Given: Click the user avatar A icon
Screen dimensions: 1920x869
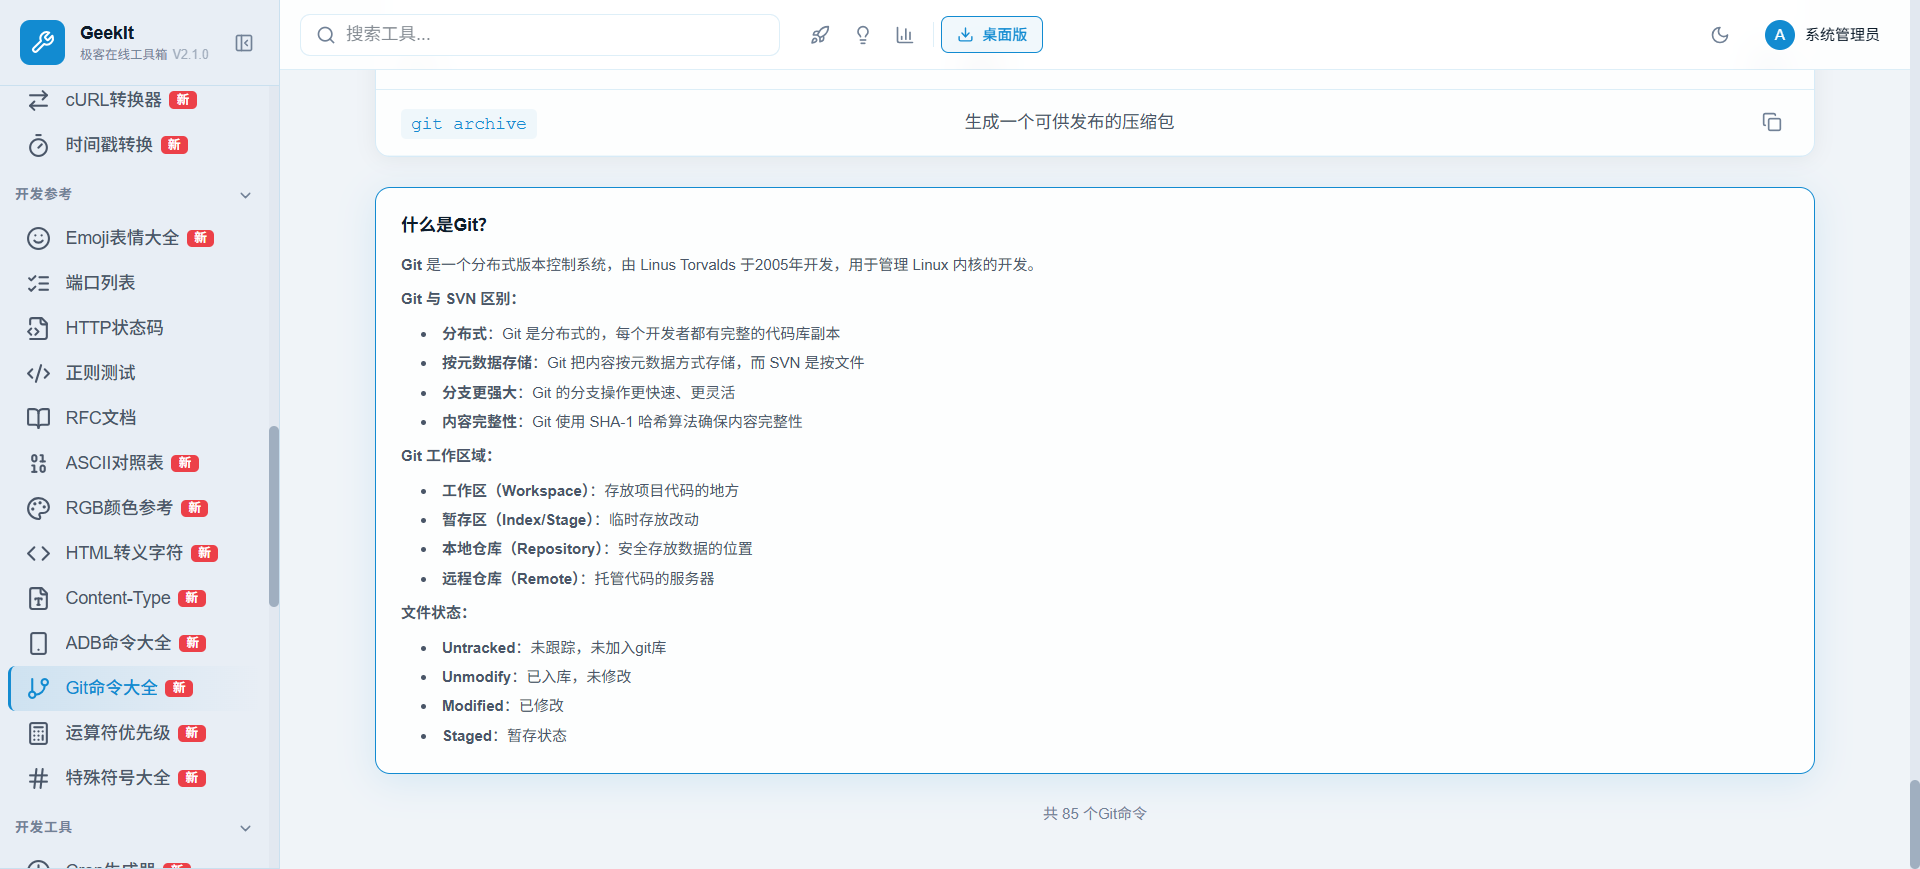Looking at the screenshot, I should click(1779, 35).
